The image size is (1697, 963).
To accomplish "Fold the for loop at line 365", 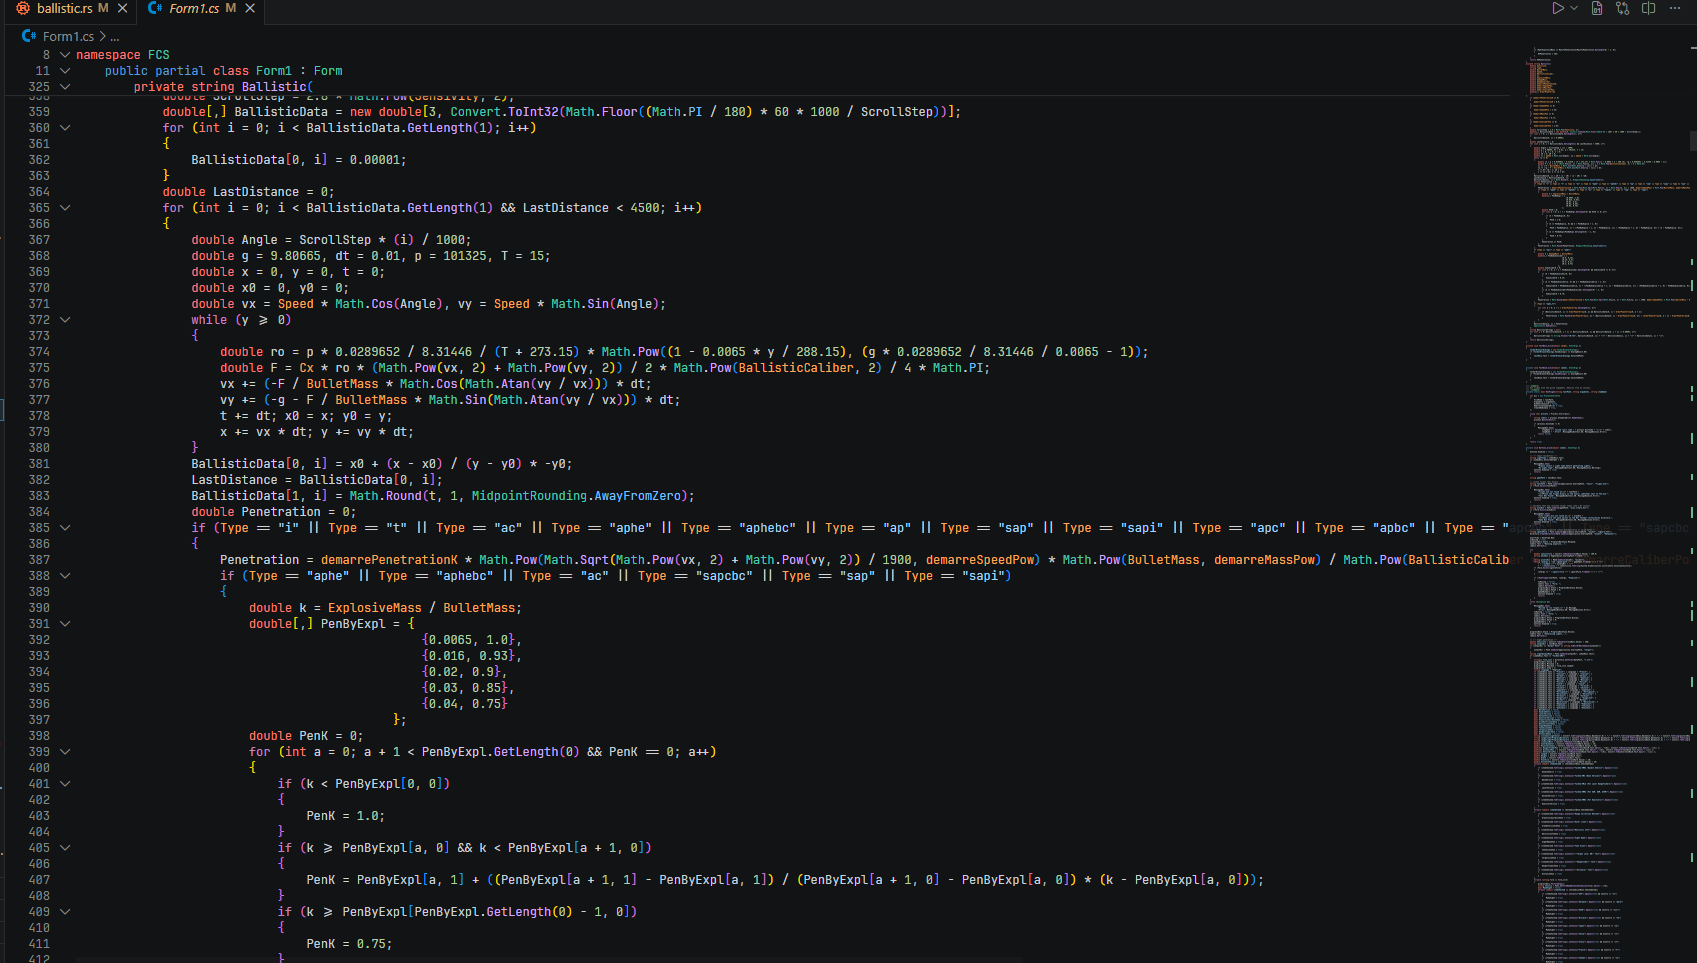I will [65, 208].
